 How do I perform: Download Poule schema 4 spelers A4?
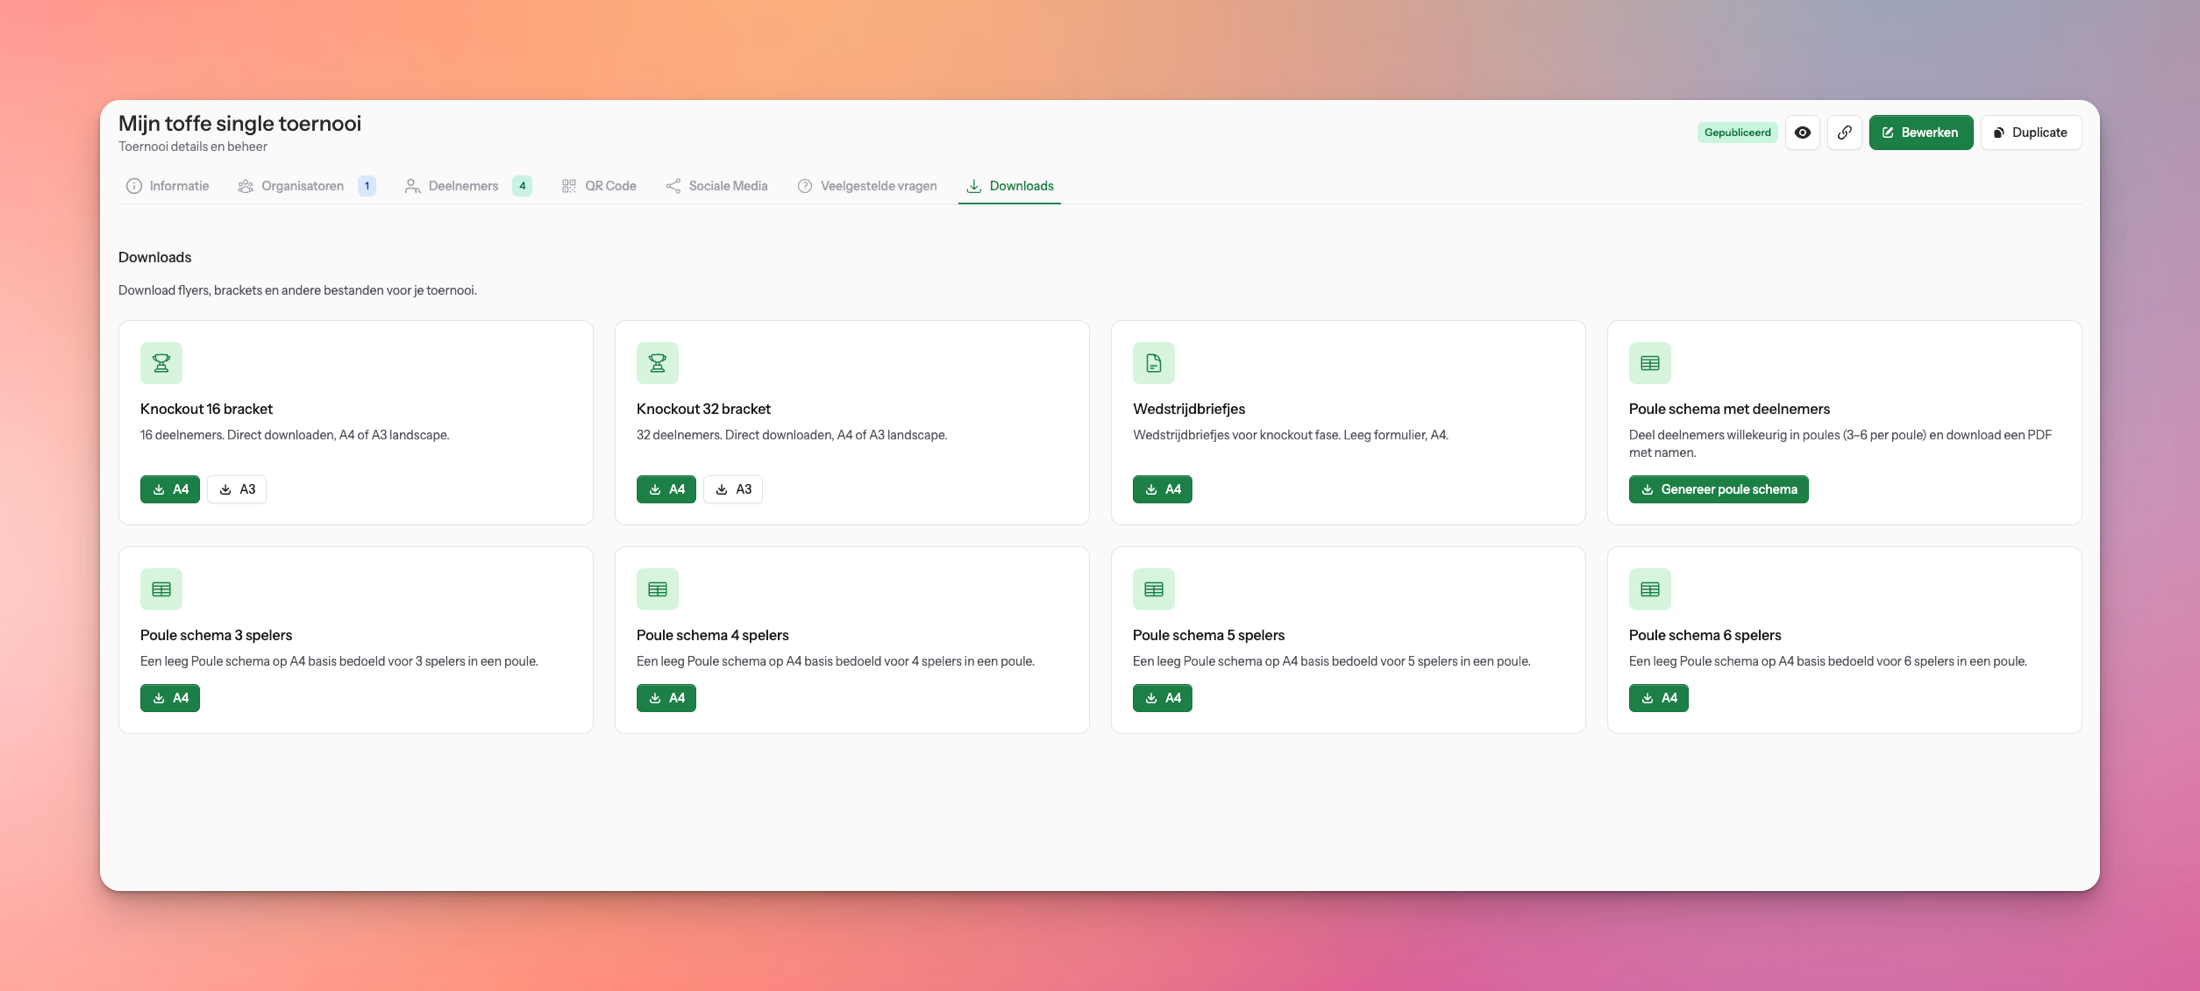666,698
